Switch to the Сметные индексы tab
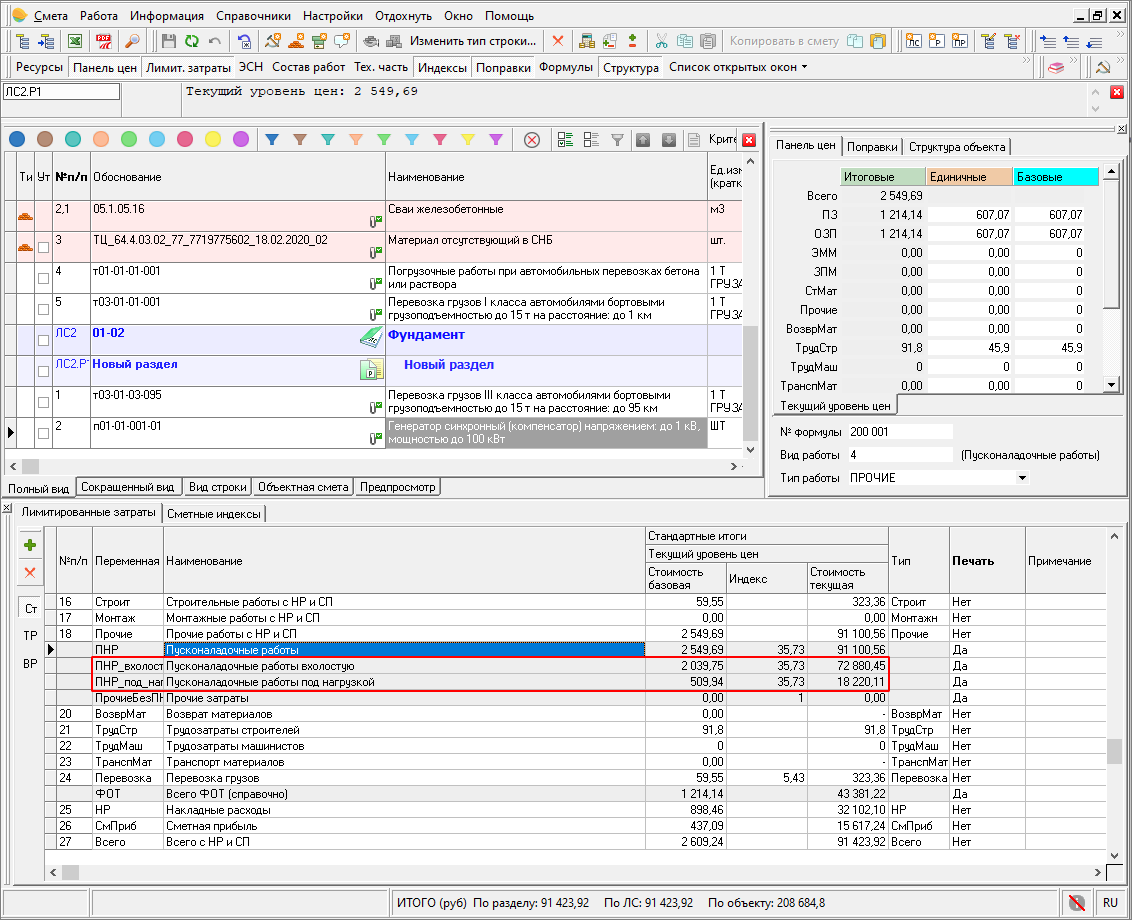 (x=214, y=514)
